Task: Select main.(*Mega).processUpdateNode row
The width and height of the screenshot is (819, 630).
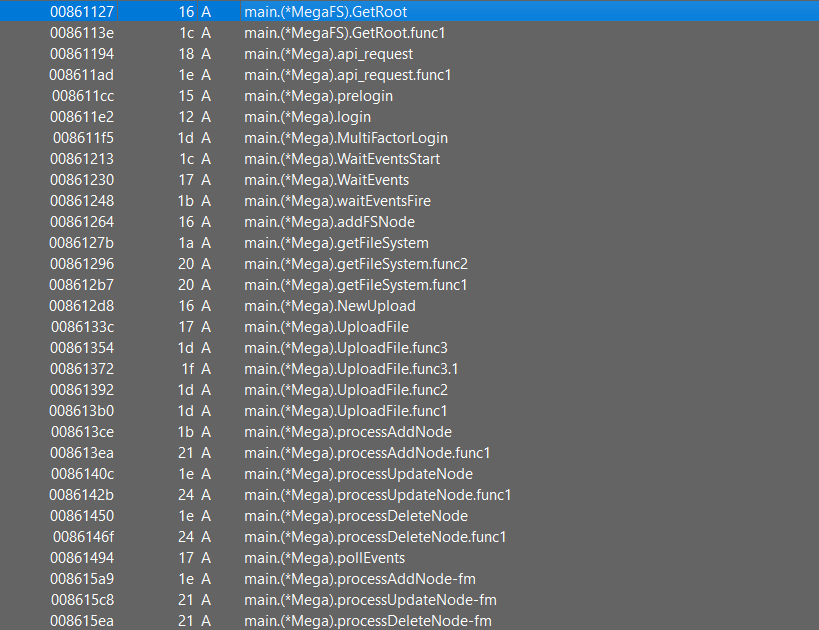Action: point(410,474)
